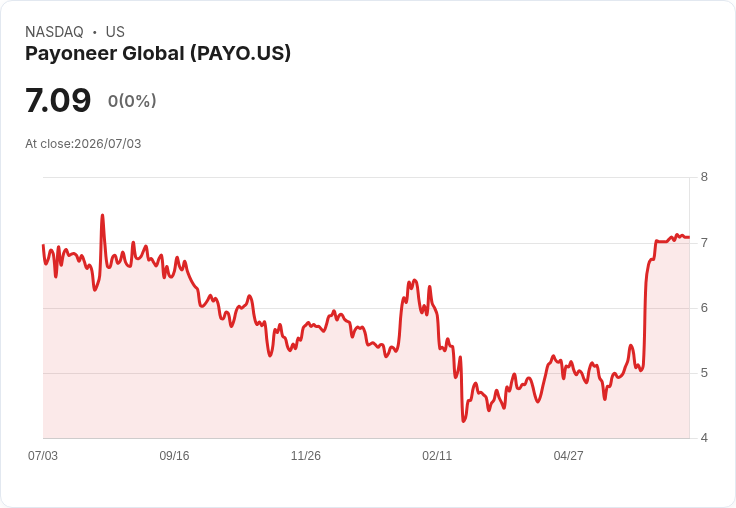Click the 02/11 date label on x-axis
This screenshot has height=508, width=736.
[437, 455]
